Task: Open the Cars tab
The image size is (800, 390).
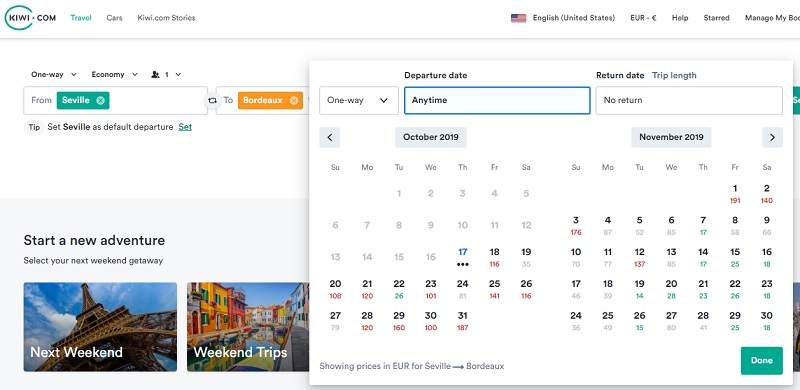Action: coord(114,18)
